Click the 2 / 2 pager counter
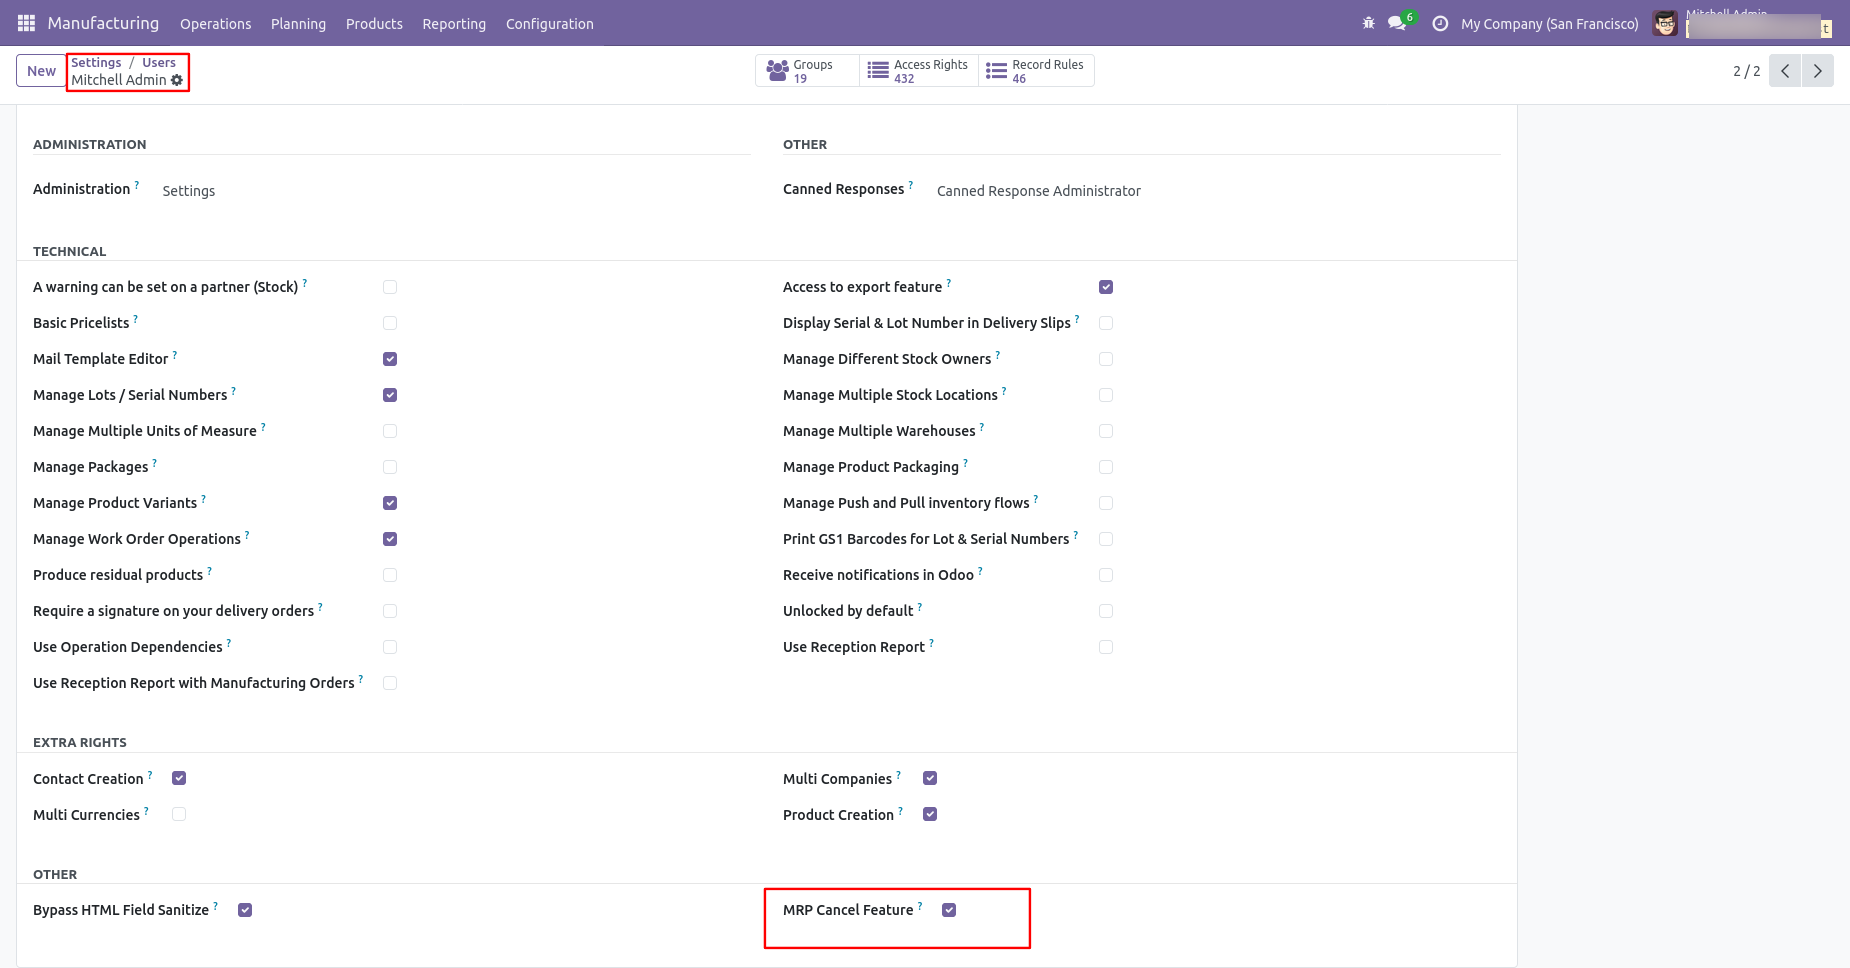Image resolution: width=1850 pixels, height=968 pixels. tap(1746, 71)
